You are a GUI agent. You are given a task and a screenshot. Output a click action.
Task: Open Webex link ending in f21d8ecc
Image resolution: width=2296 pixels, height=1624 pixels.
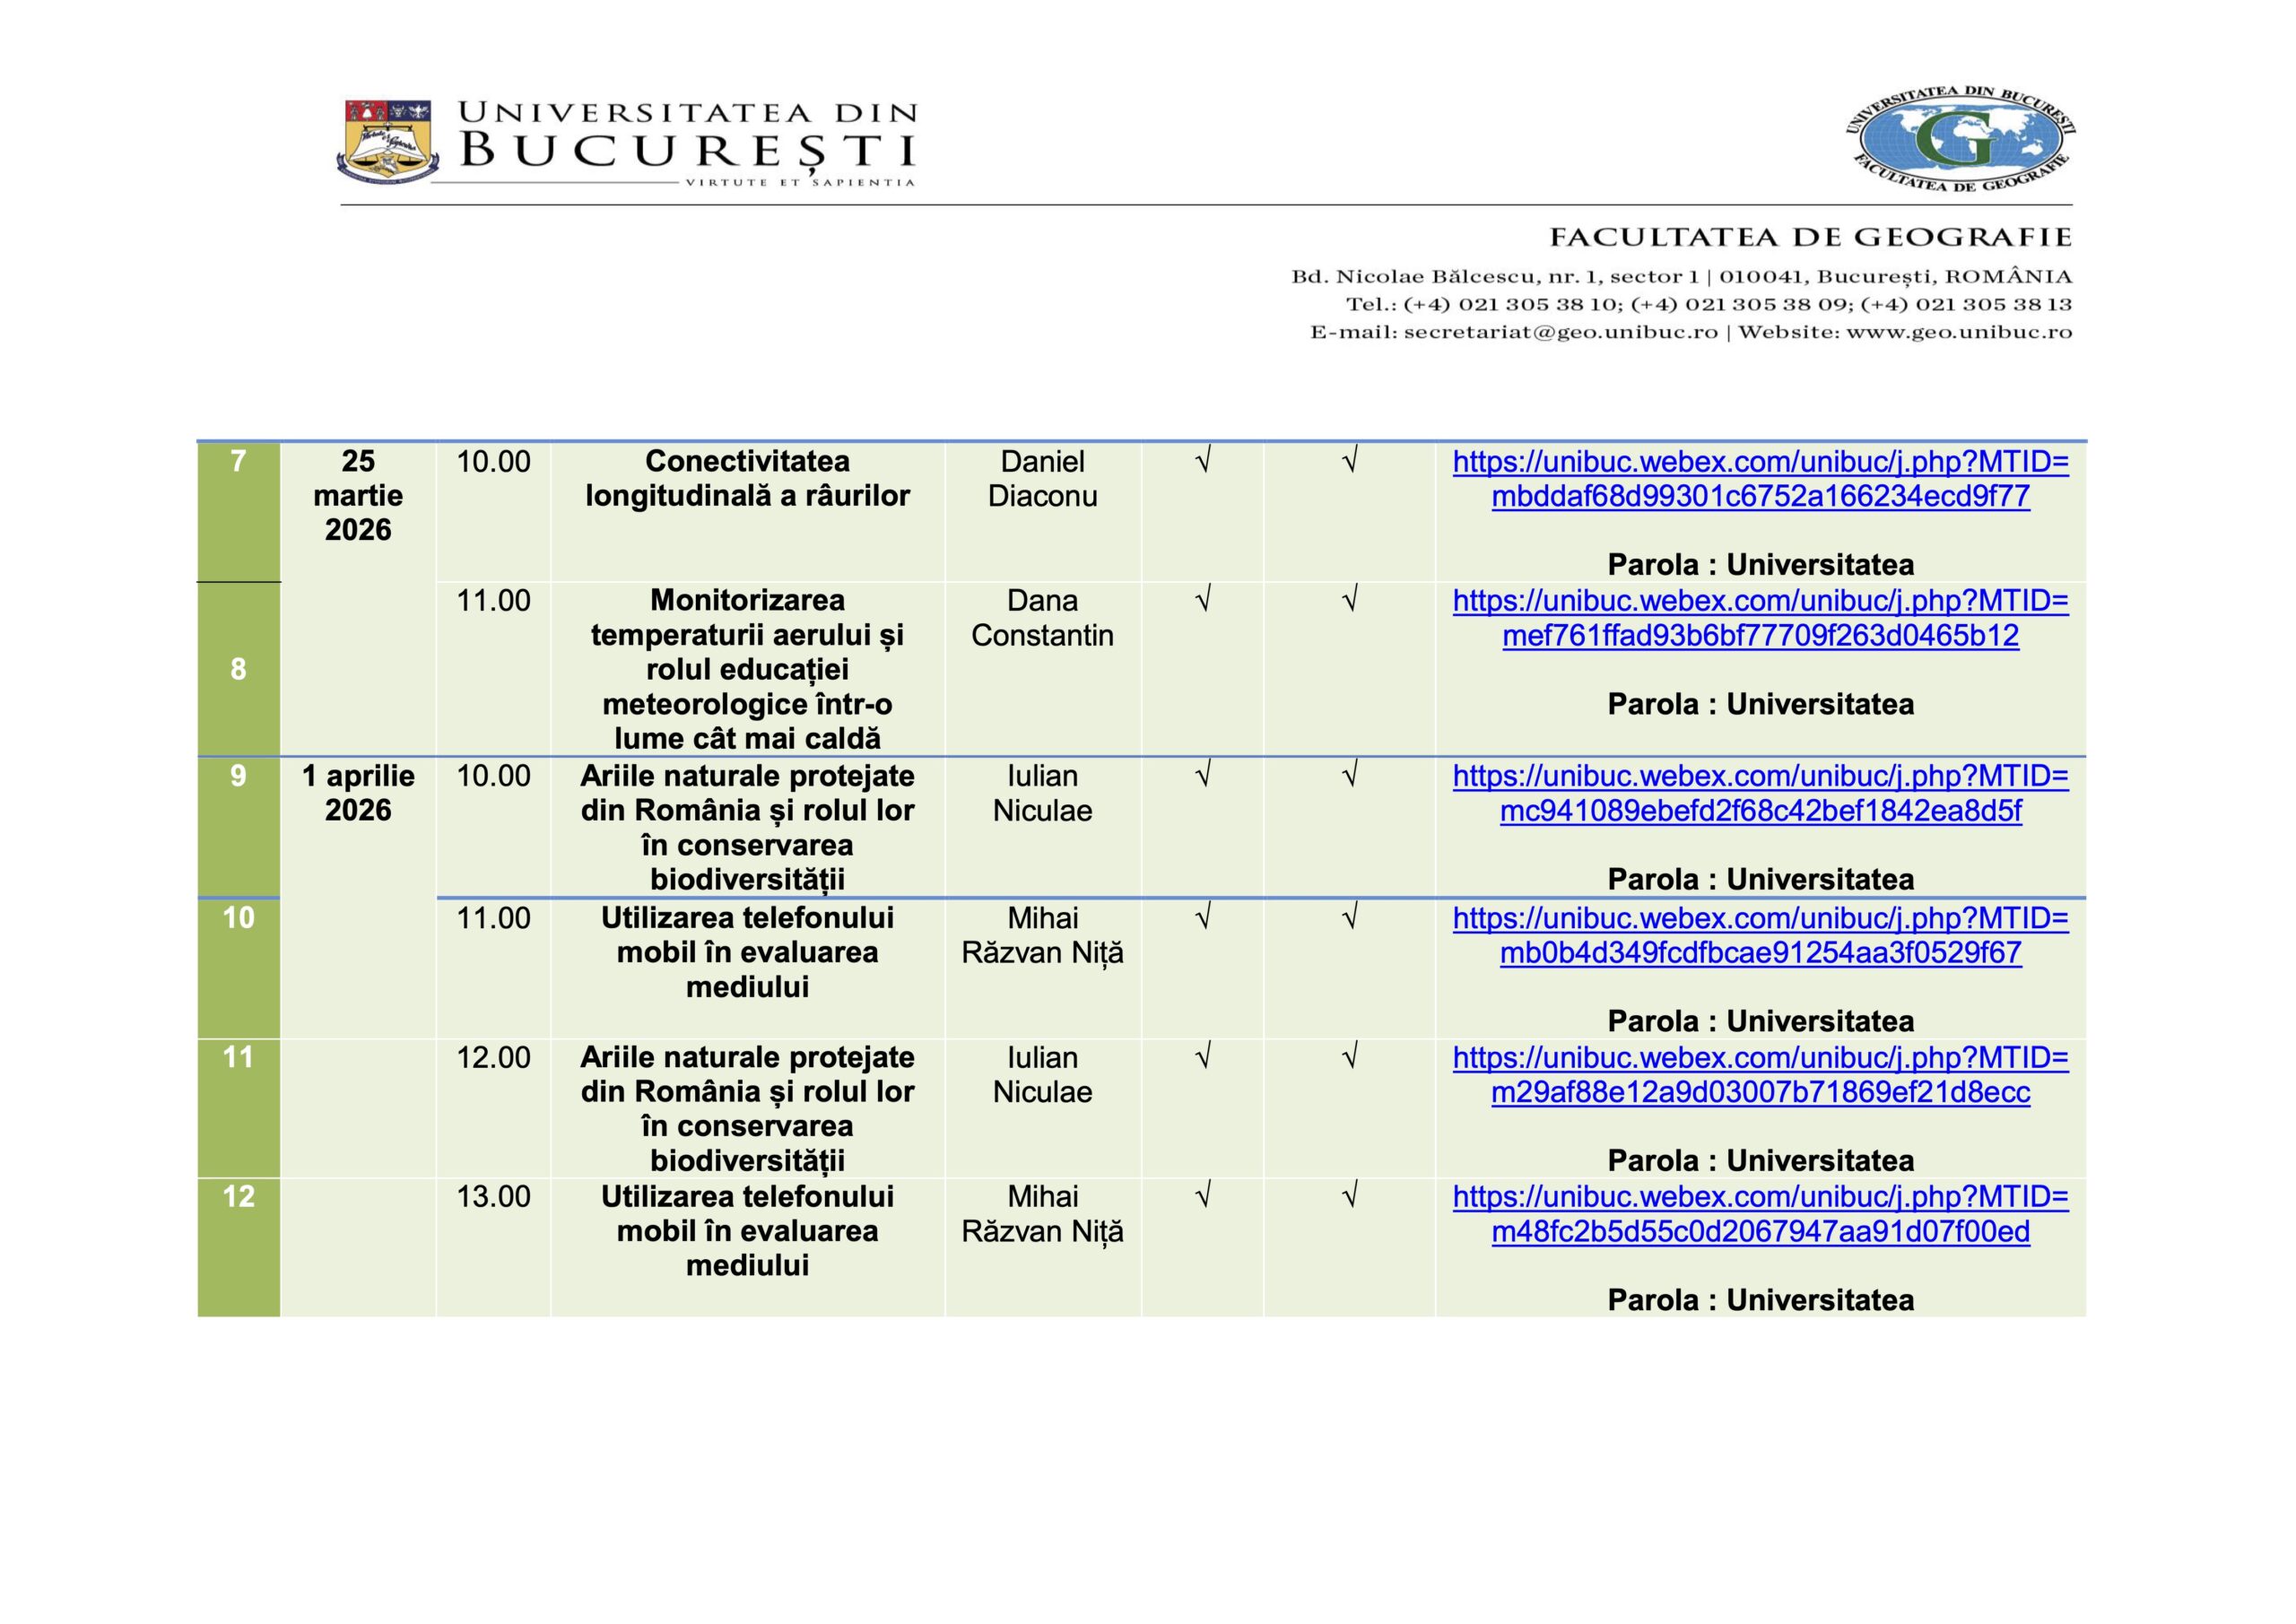click(1760, 1092)
